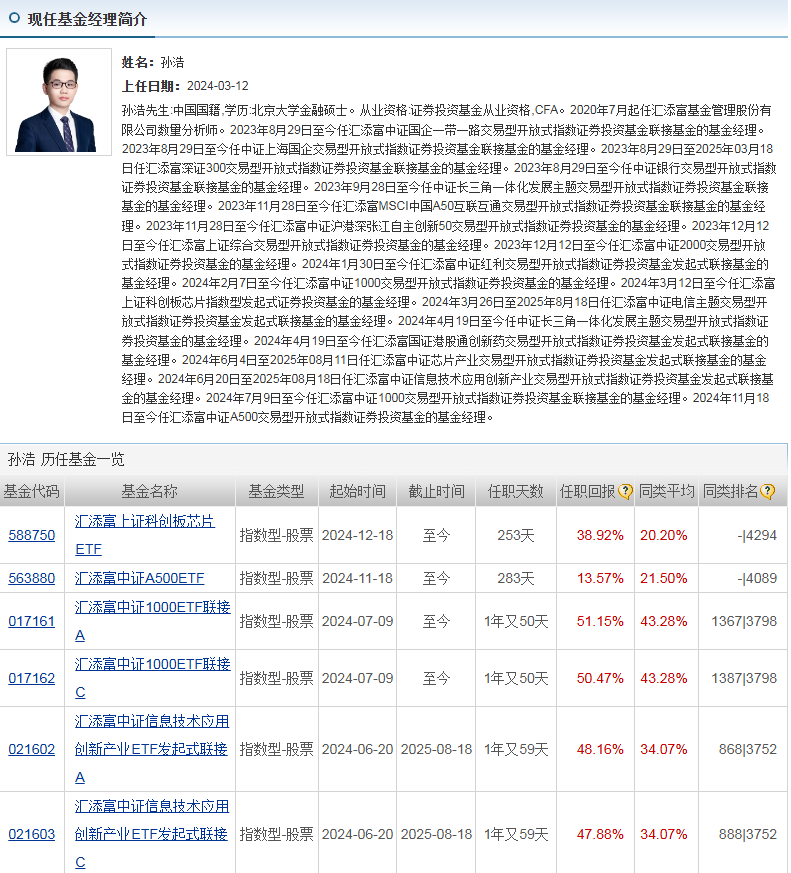
Task: Open fund manager 孙浩's portrait photo
Action: [59, 102]
